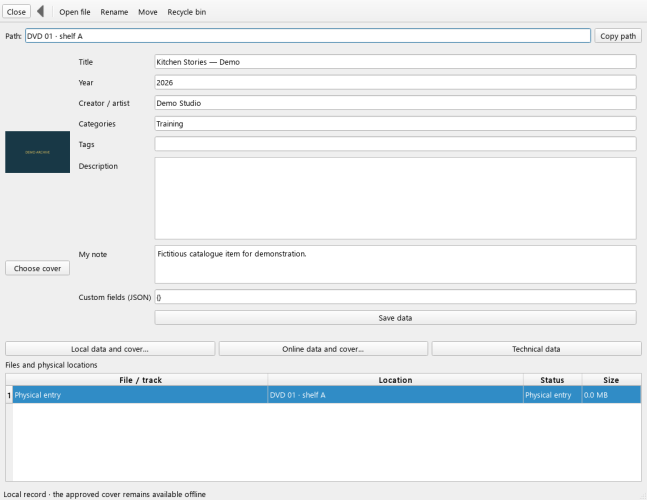This screenshot has width=647, height=500.
Task: Click the back arrow icon in toolbar
Action: pos(40,12)
